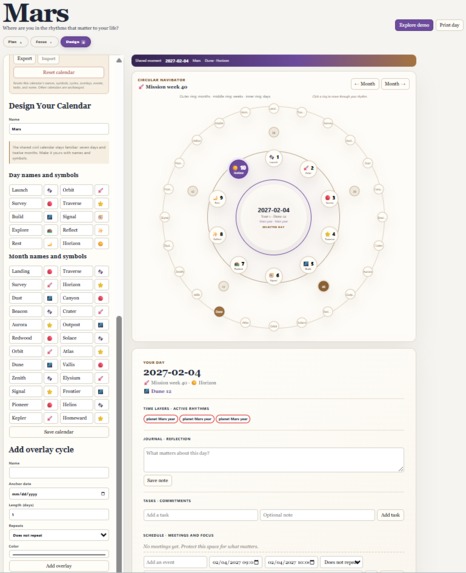
Task: Focus the calendar Name field containing Mars
Action: click(59, 129)
